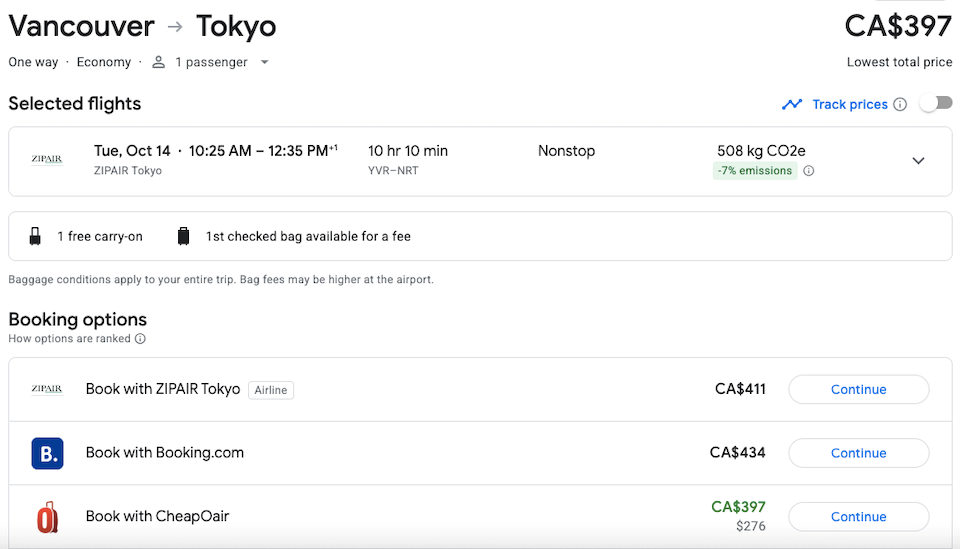Open the 'How options are ranked' info icon
This screenshot has height=549, width=960.
(140, 338)
